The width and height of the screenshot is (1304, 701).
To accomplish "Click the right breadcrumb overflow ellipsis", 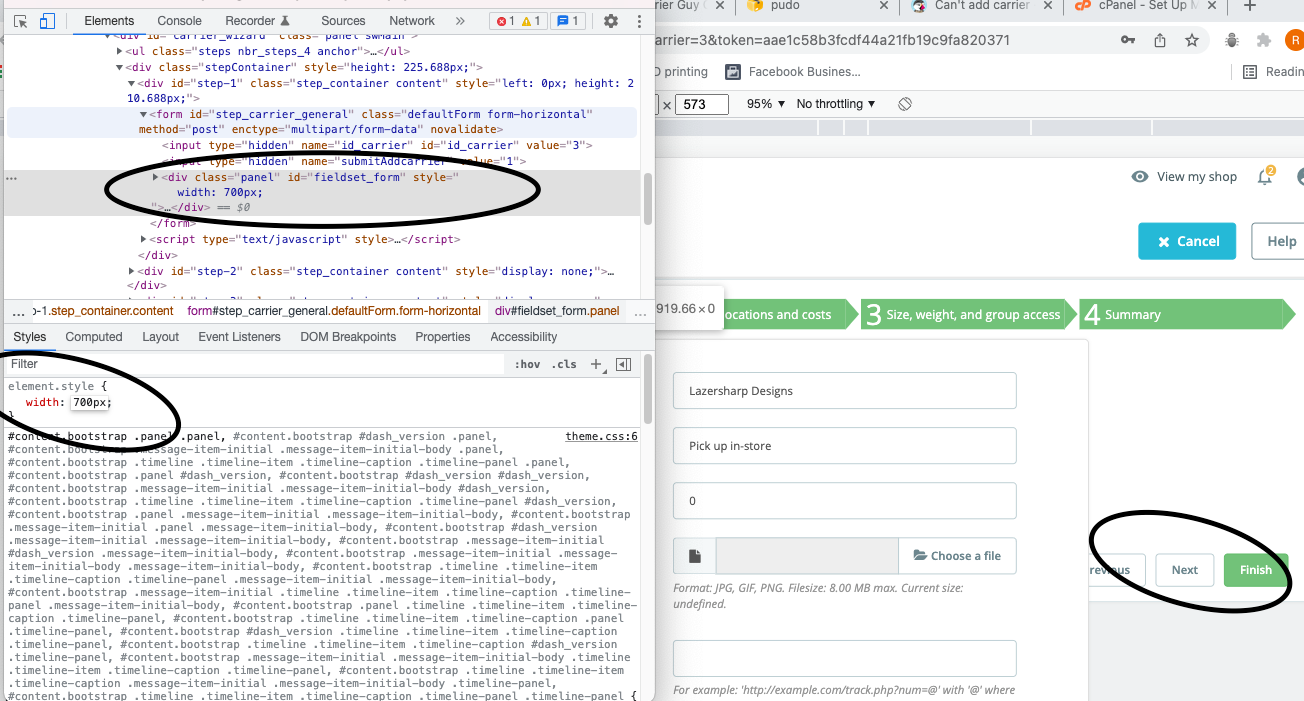I will click(x=641, y=311).
